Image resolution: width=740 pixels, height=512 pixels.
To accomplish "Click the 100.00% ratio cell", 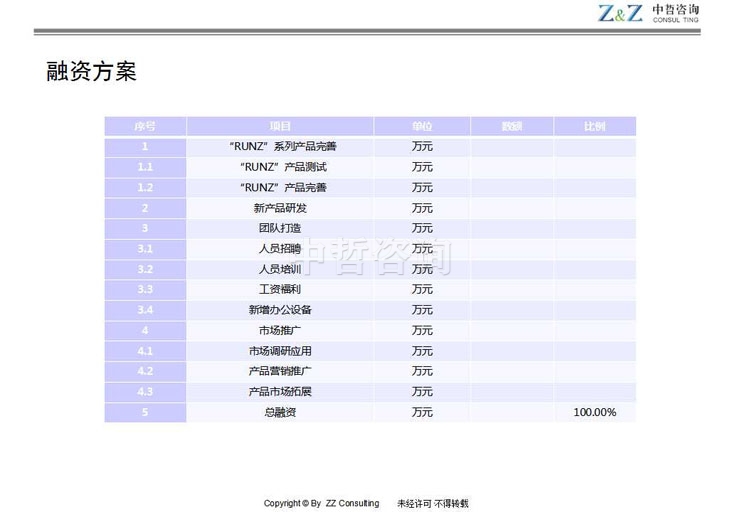I will [x=594, y=412].
